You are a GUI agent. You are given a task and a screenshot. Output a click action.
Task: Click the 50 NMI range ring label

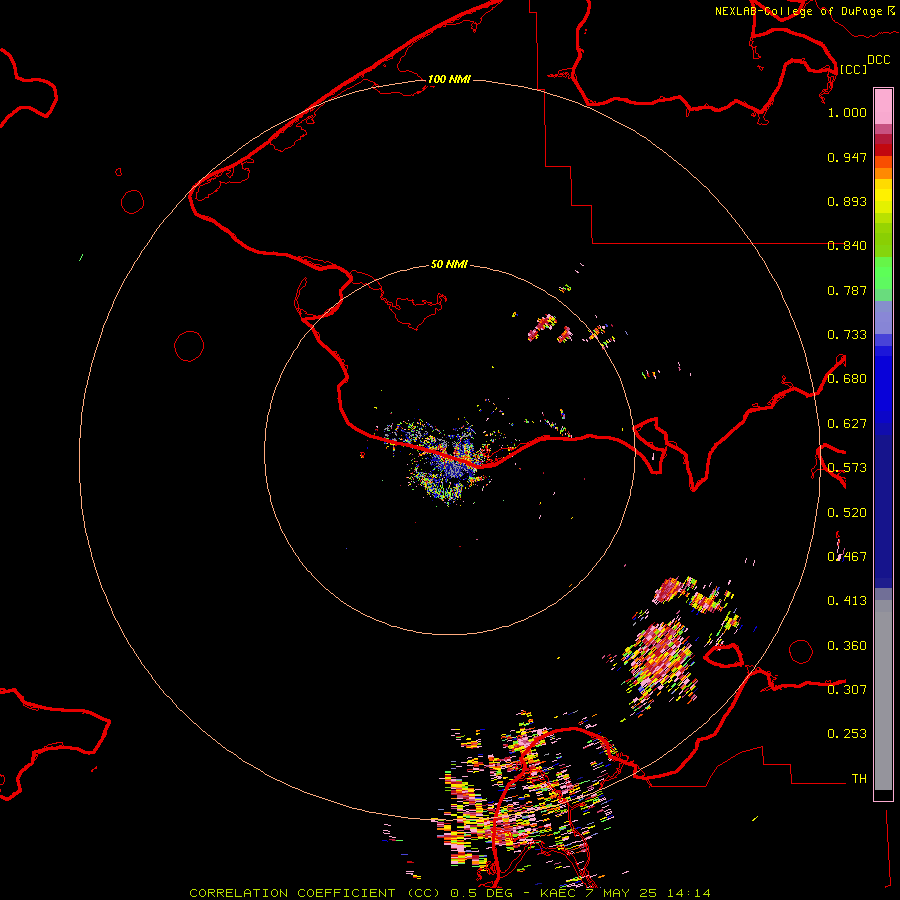click(449, 264)
